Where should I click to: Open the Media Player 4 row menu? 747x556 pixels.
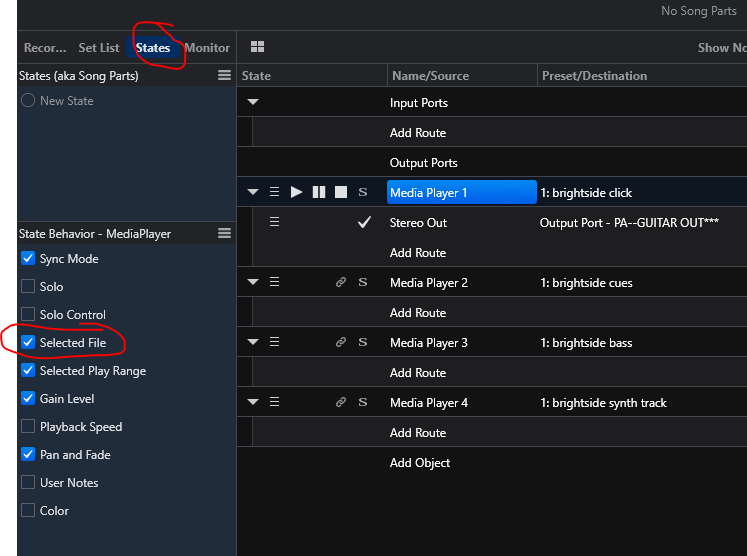coord(274,403)
